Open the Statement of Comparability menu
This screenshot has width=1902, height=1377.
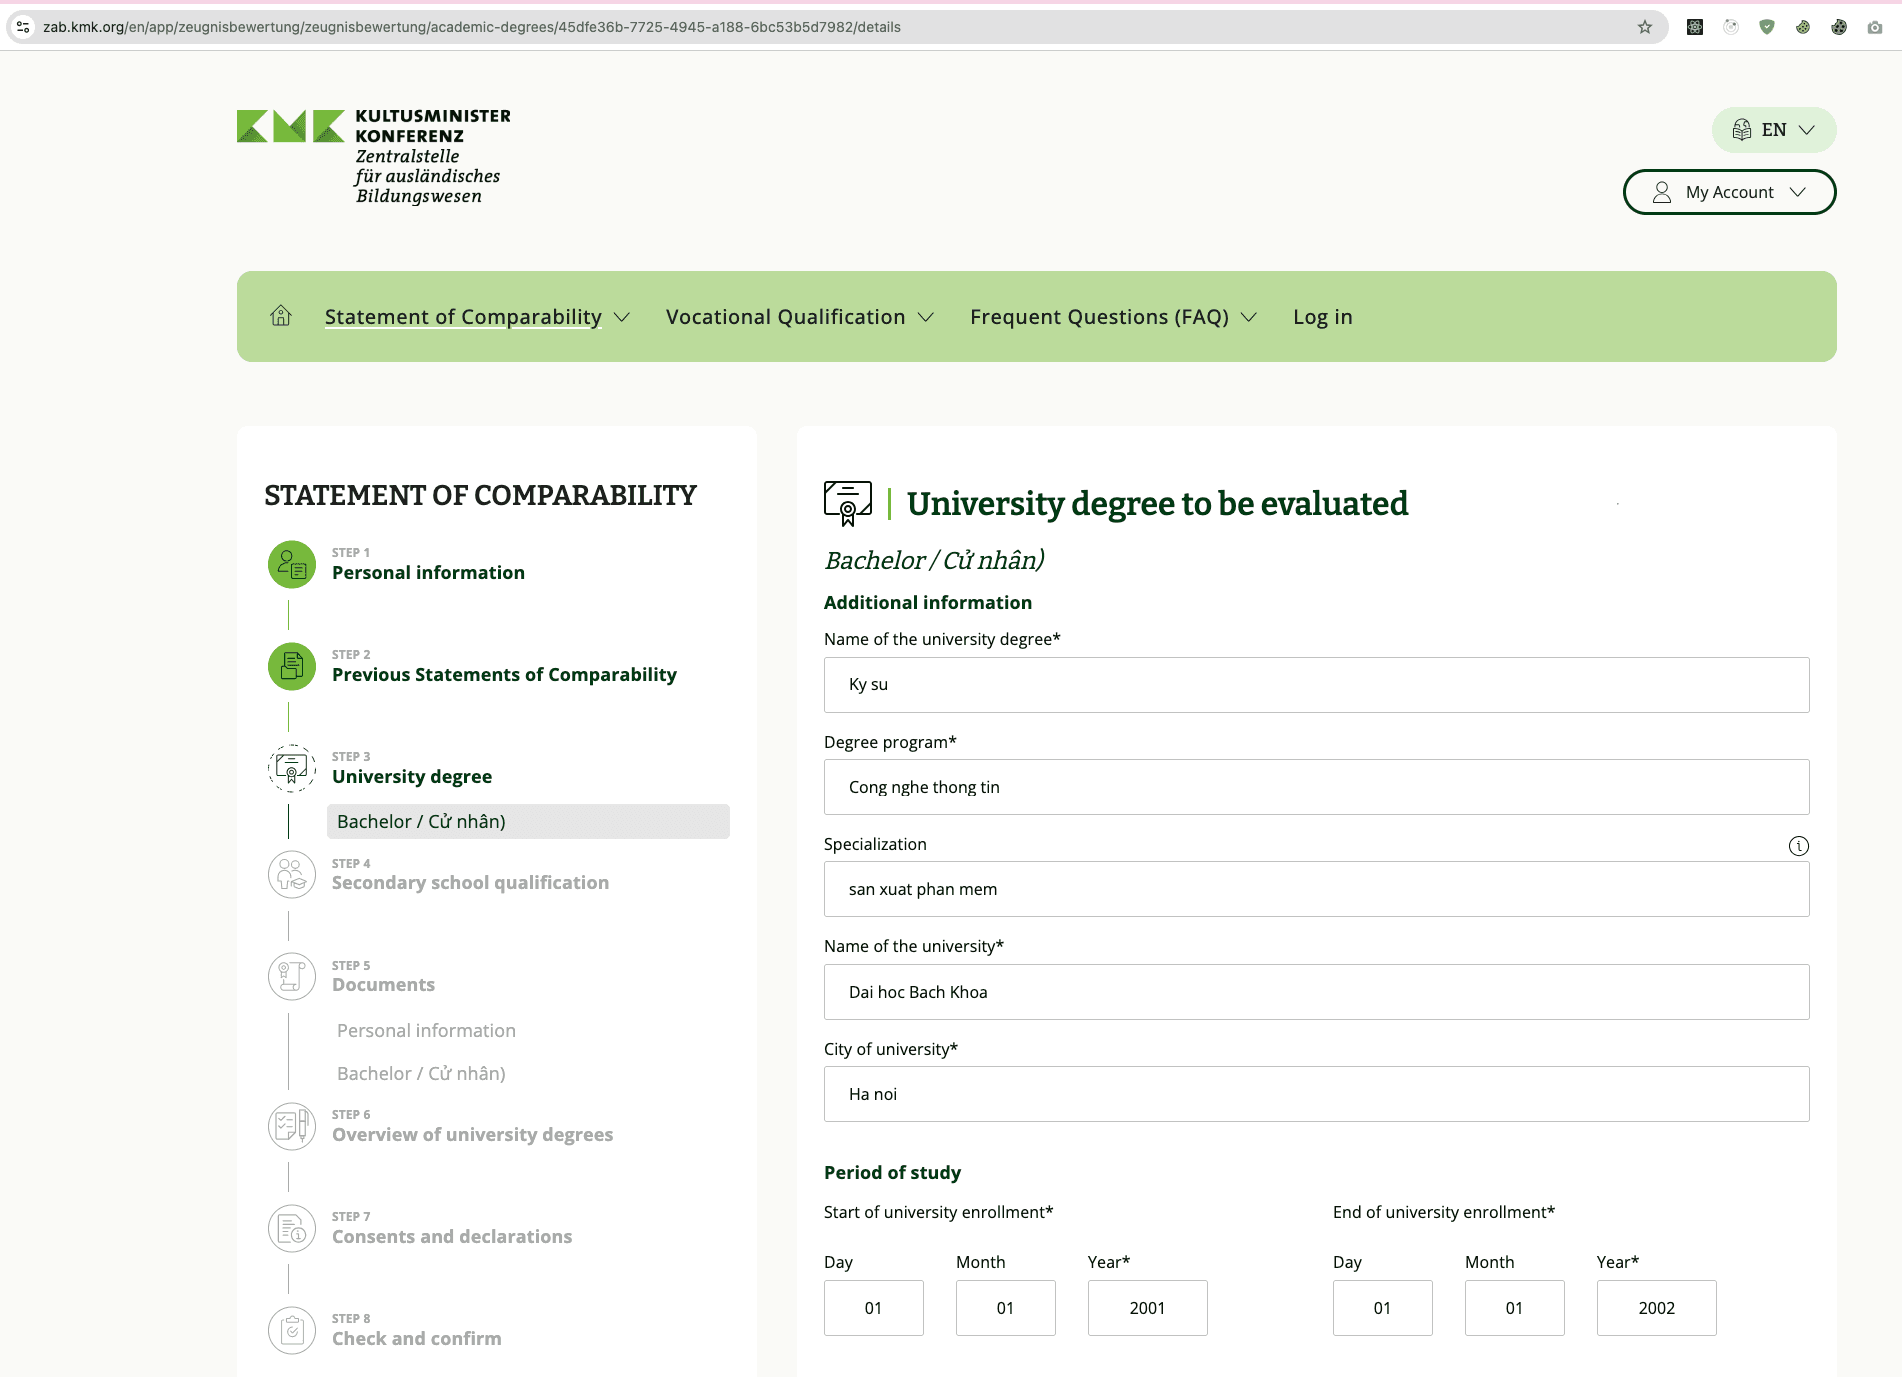tap(462, 316)
